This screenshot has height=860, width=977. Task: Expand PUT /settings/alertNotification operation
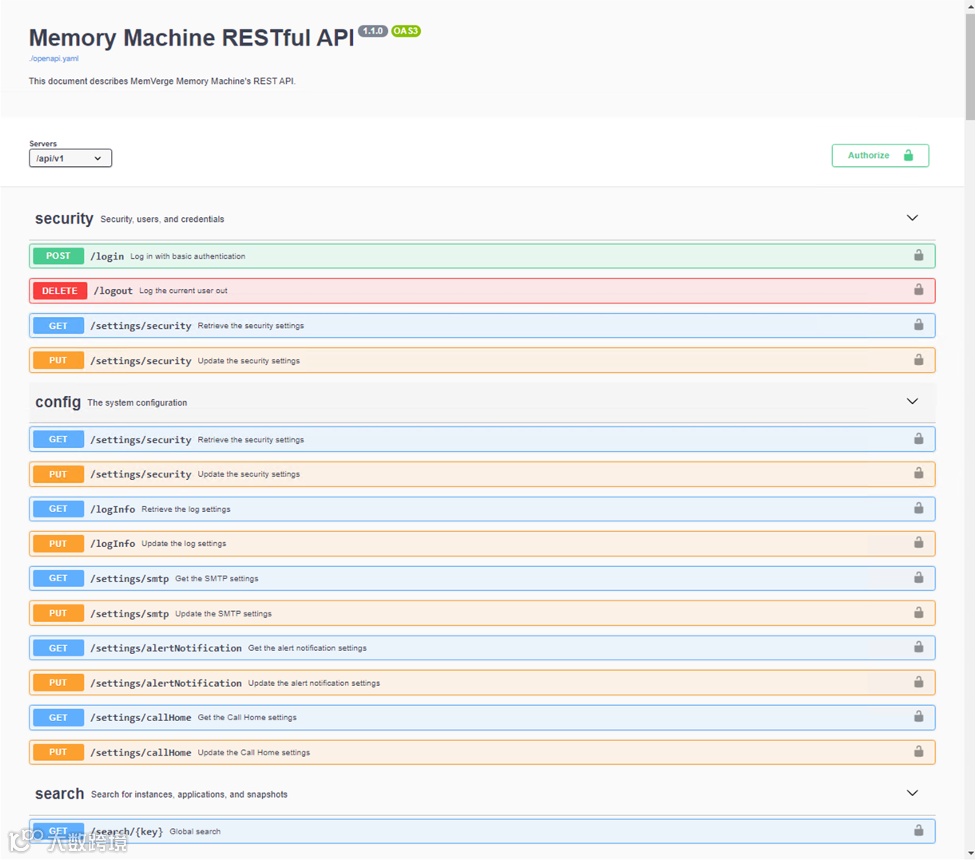pos(482,683)
